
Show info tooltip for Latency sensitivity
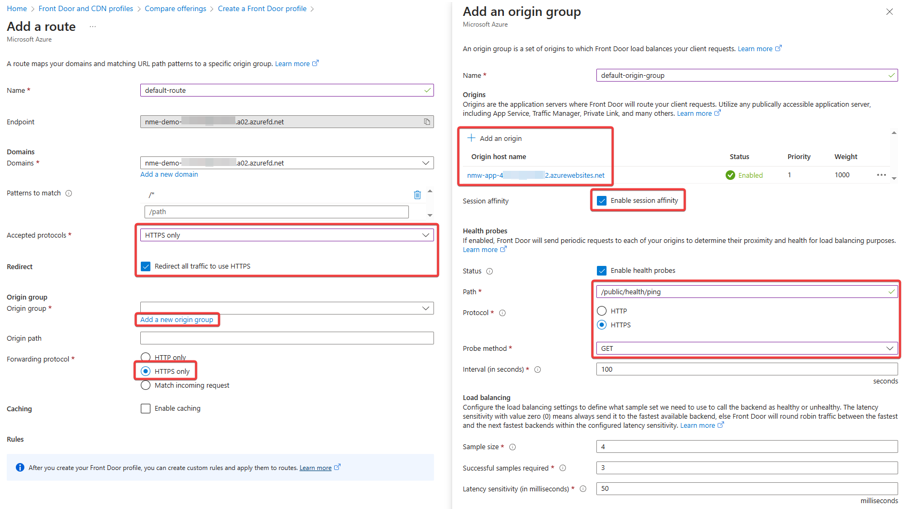click(583, 489)
